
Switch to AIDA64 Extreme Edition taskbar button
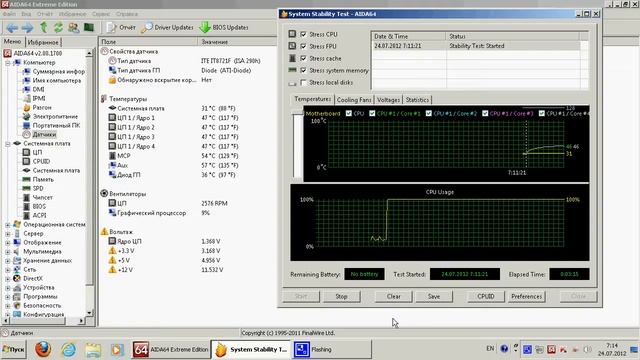(x=171, y=349)
